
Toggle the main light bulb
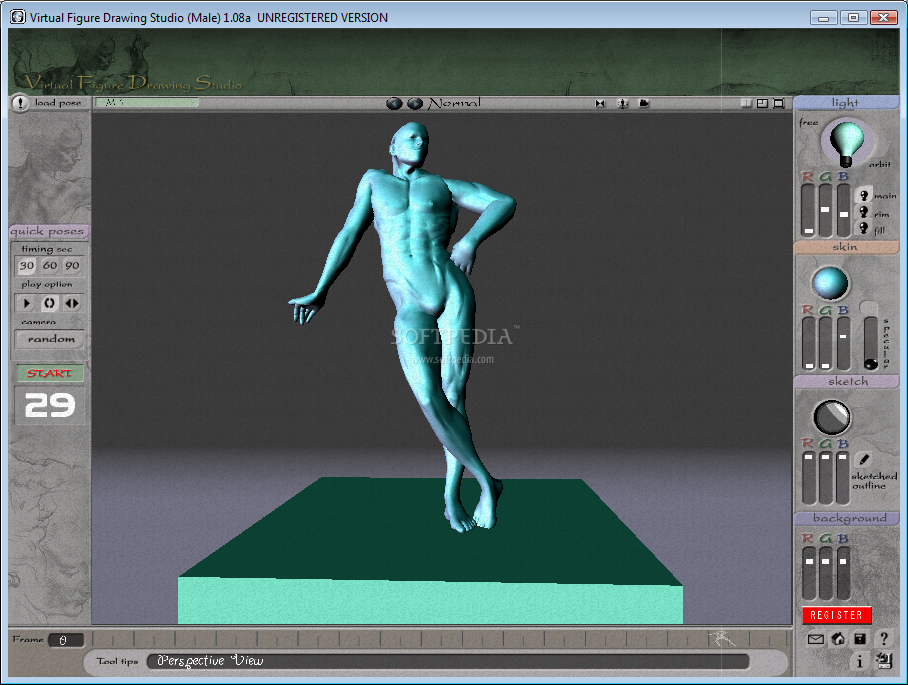pos(864,195)
